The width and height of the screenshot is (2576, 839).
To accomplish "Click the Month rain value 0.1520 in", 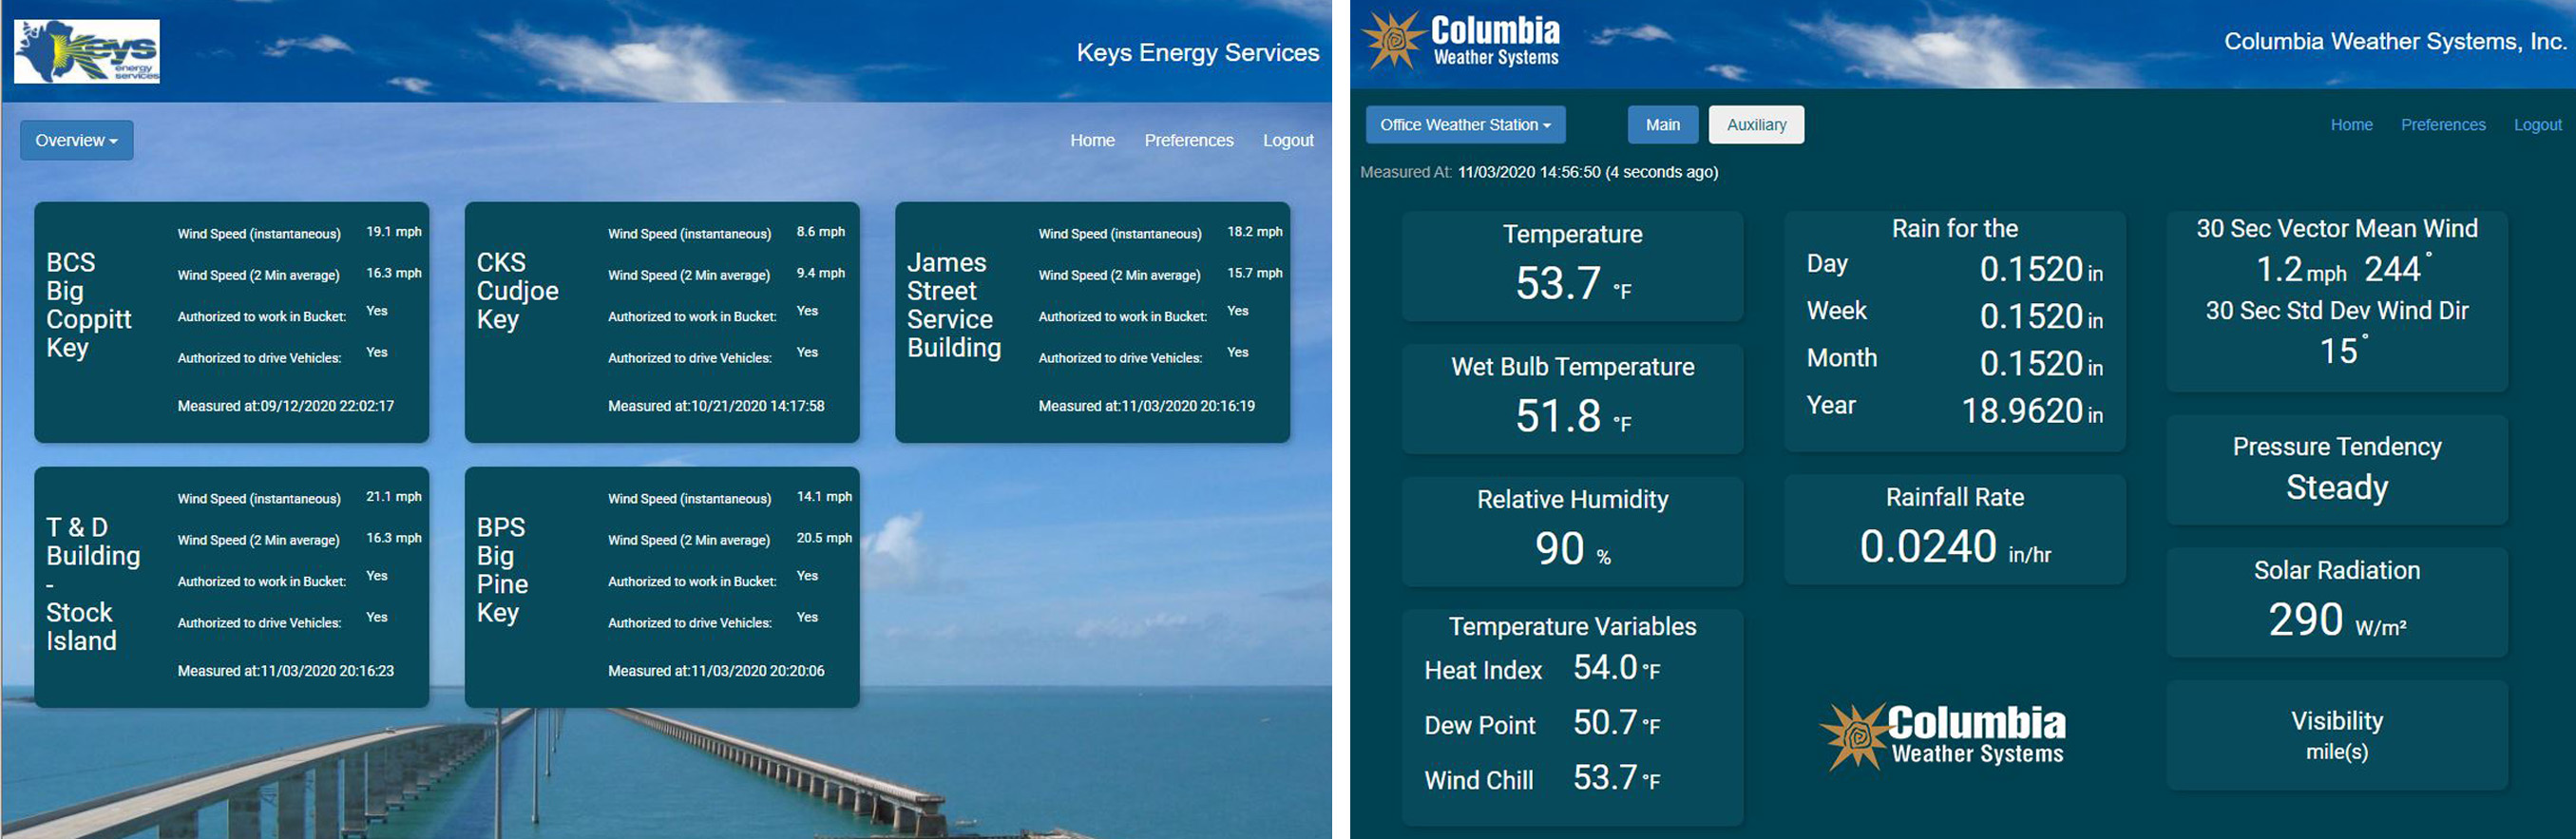I will [x=2041, y=363].
